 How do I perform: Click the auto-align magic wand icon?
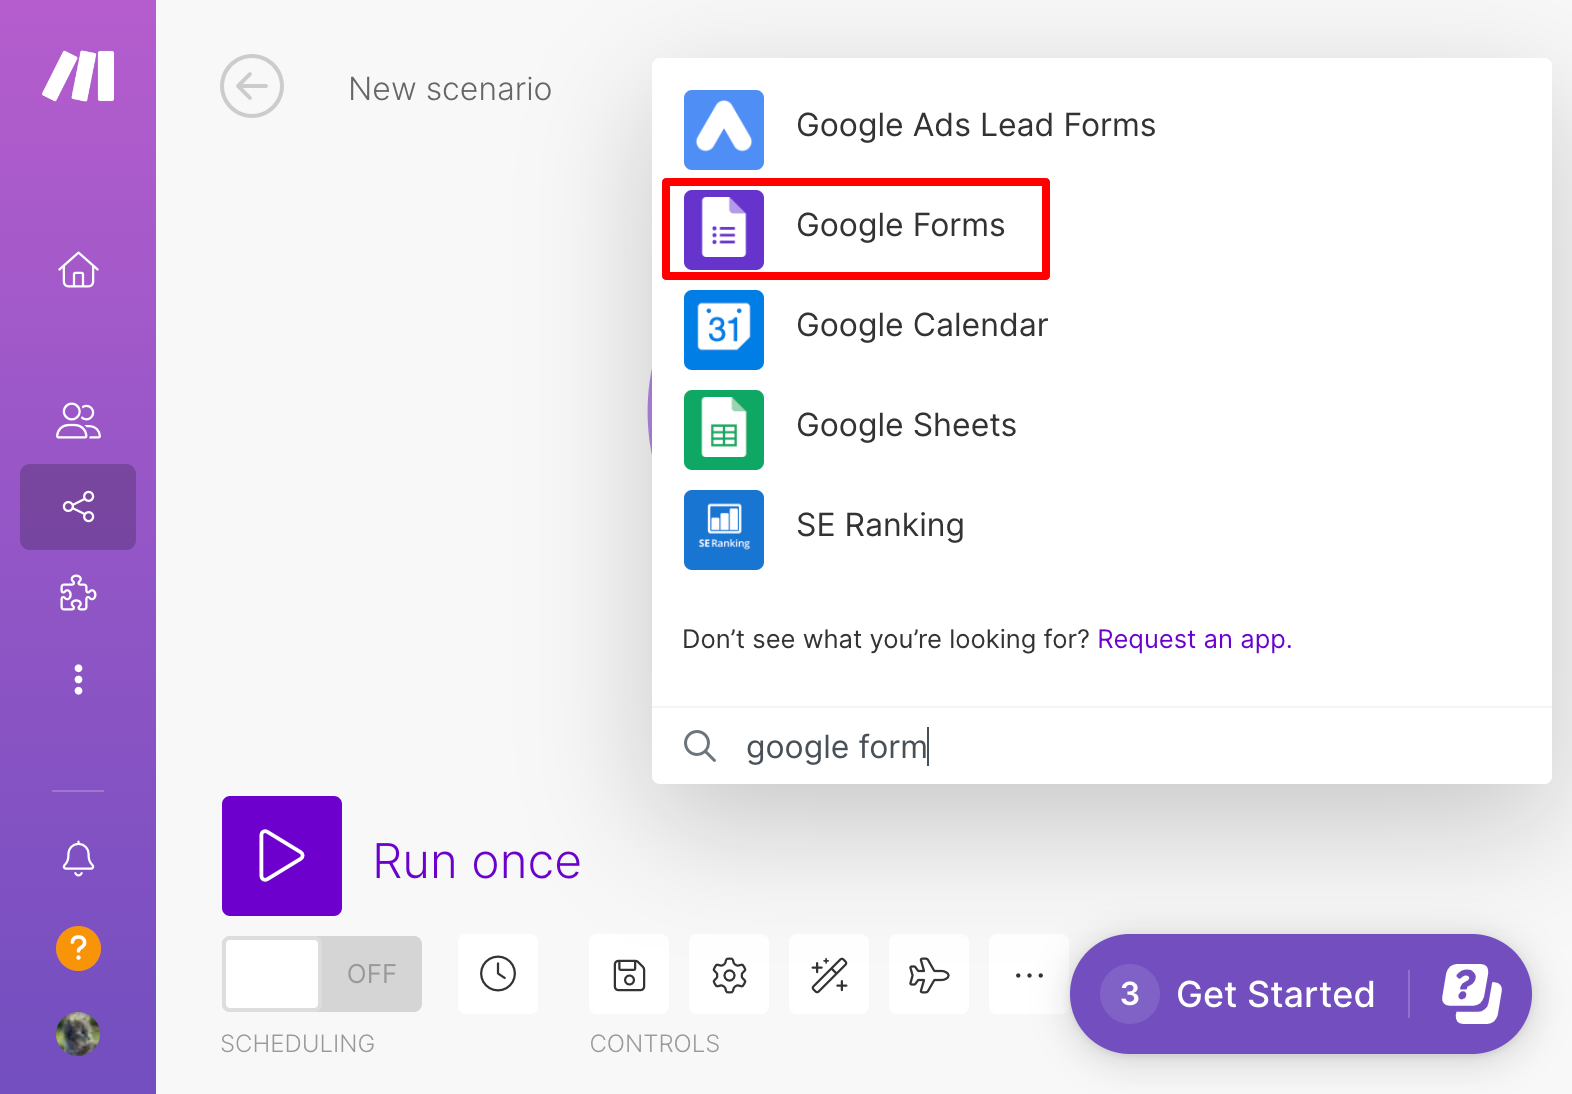point(829,974)
